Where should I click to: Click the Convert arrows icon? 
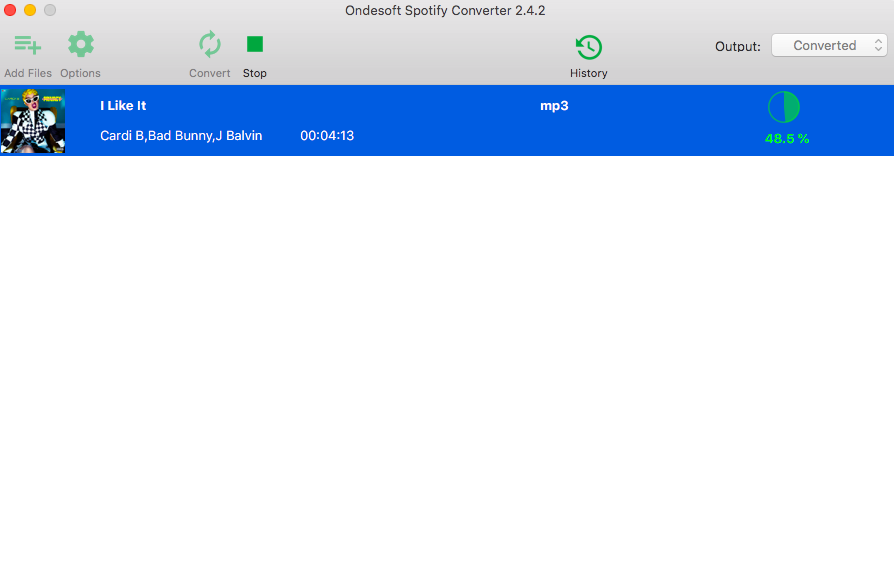[x=210, y=44]
